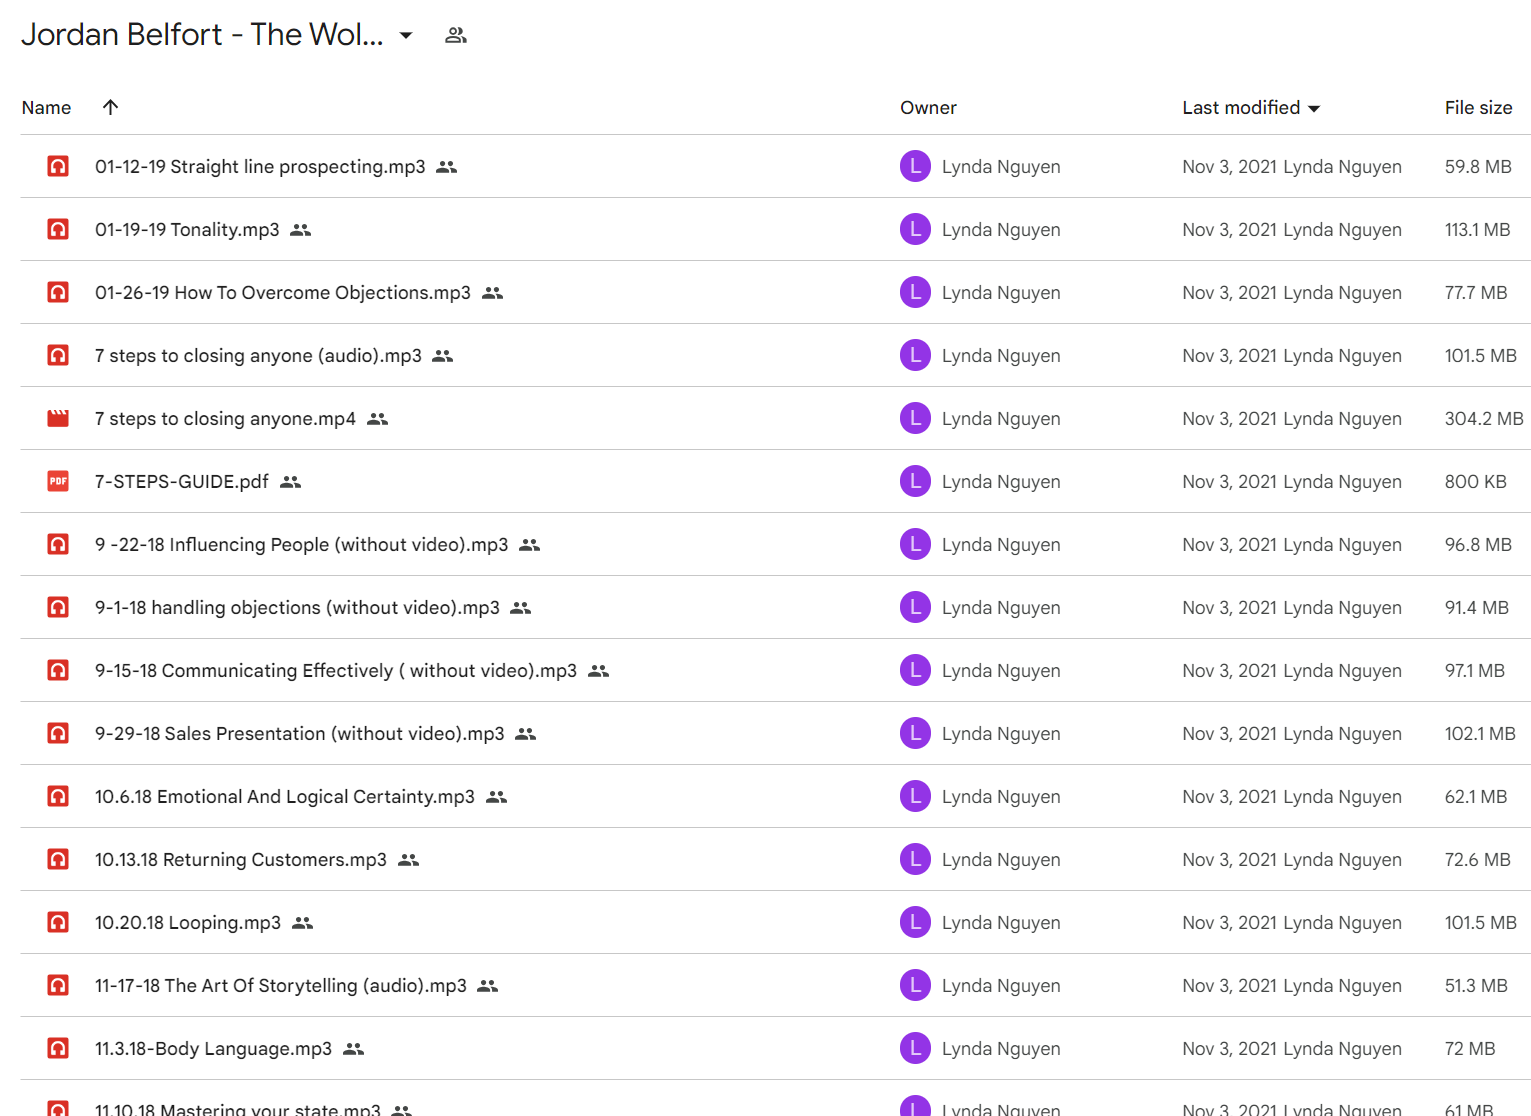
Task: Click shared icon next to 7 steps to closing anyone.mp4
Action: click(x=377, y=419)
